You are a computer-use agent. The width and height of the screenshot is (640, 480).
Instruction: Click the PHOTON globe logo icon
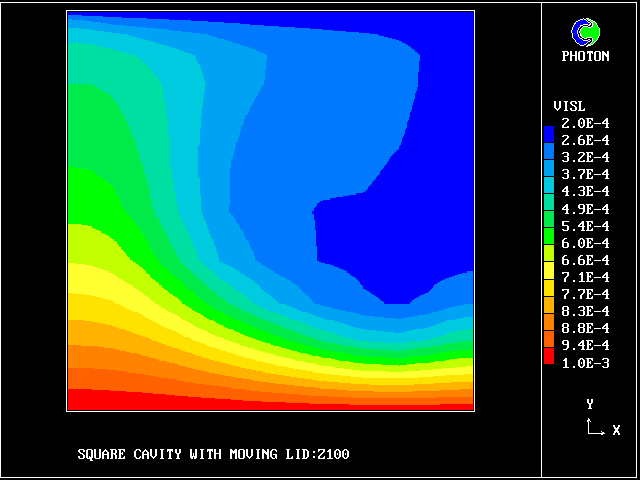pos(585,33)
